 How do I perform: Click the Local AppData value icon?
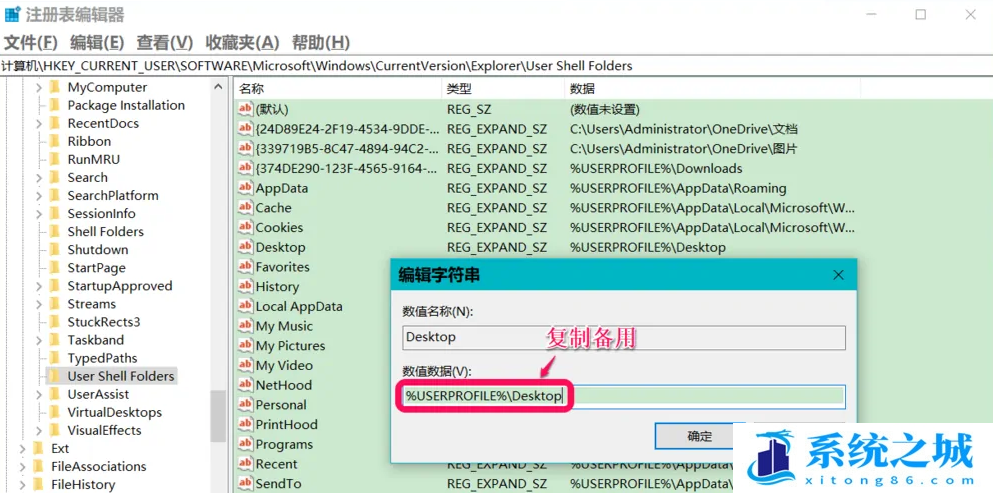point(245,306)
